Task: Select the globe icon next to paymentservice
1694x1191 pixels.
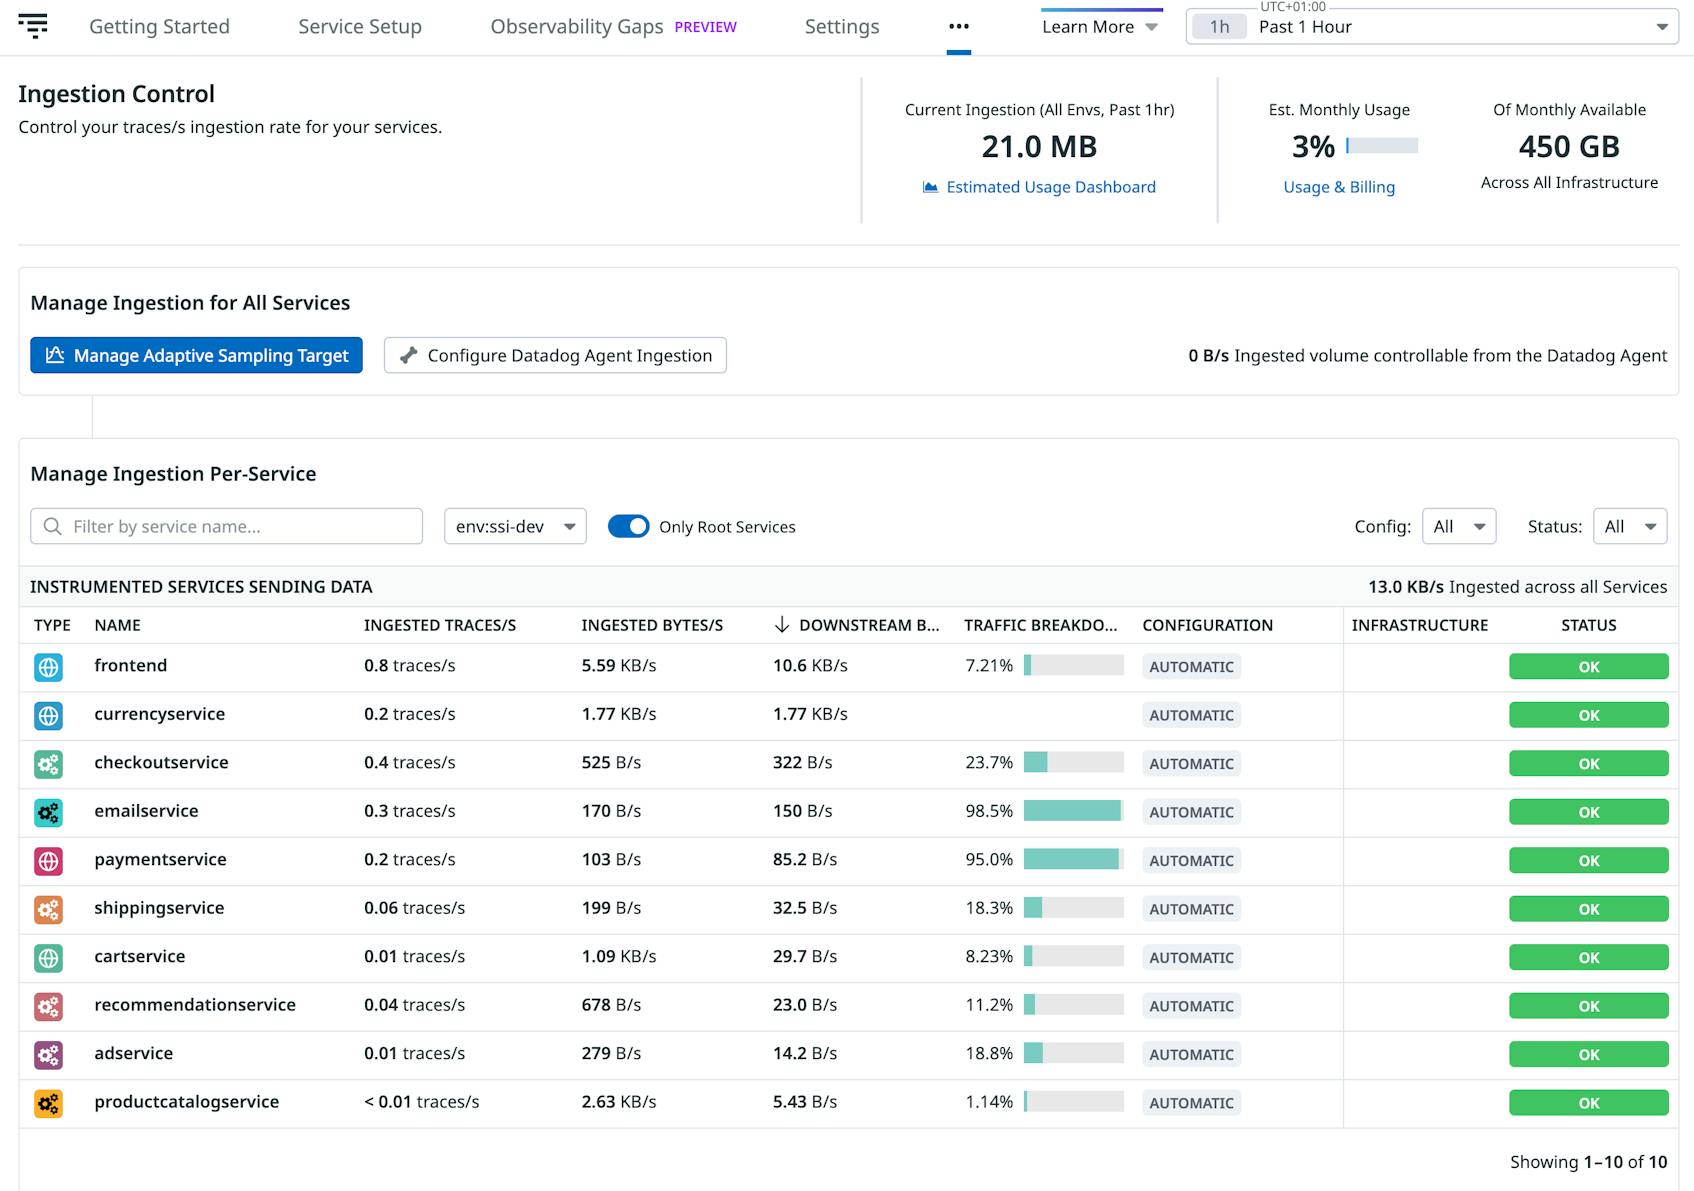Action: pos(48,860)
